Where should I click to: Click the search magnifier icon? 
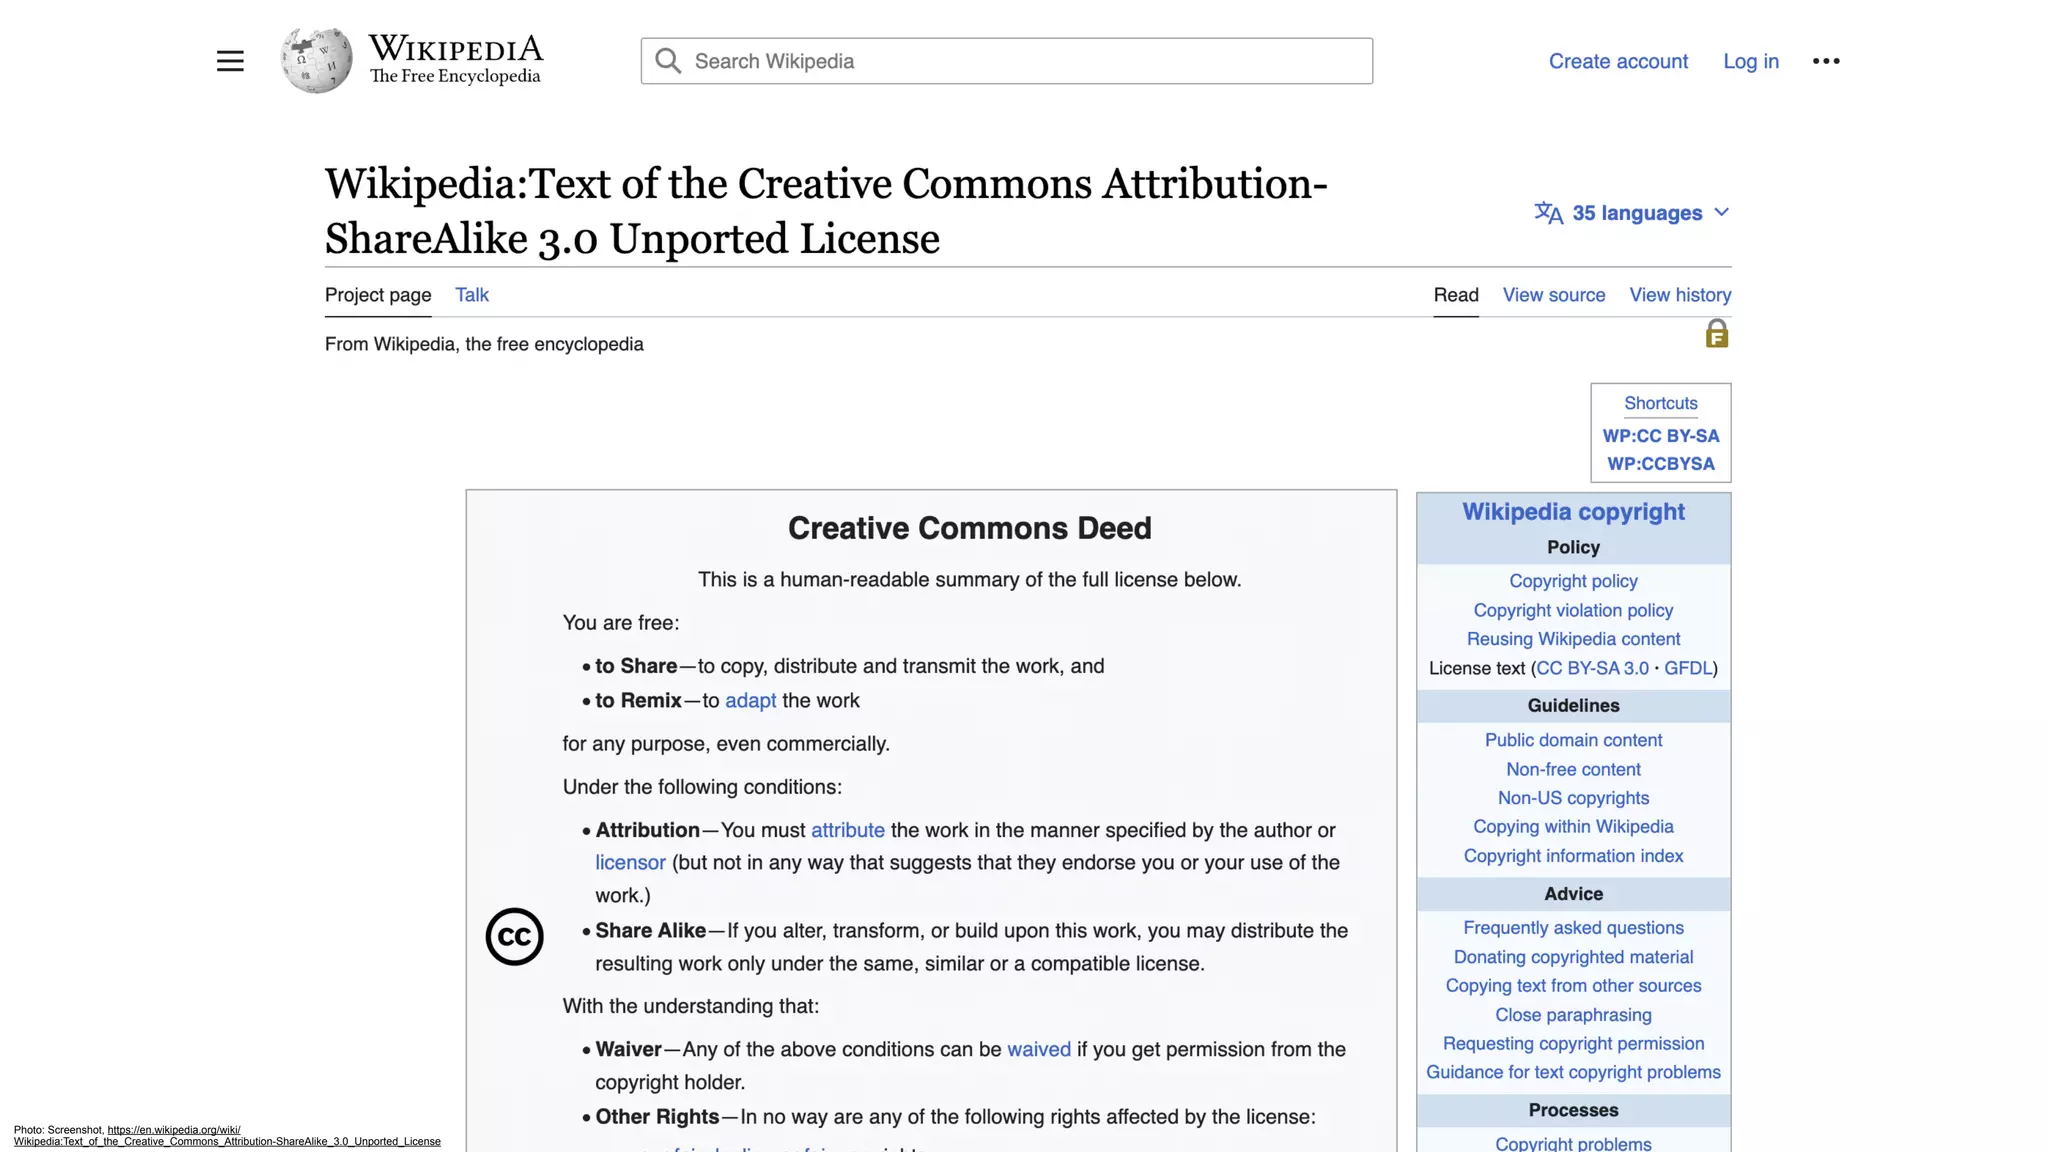click(668, 61)
